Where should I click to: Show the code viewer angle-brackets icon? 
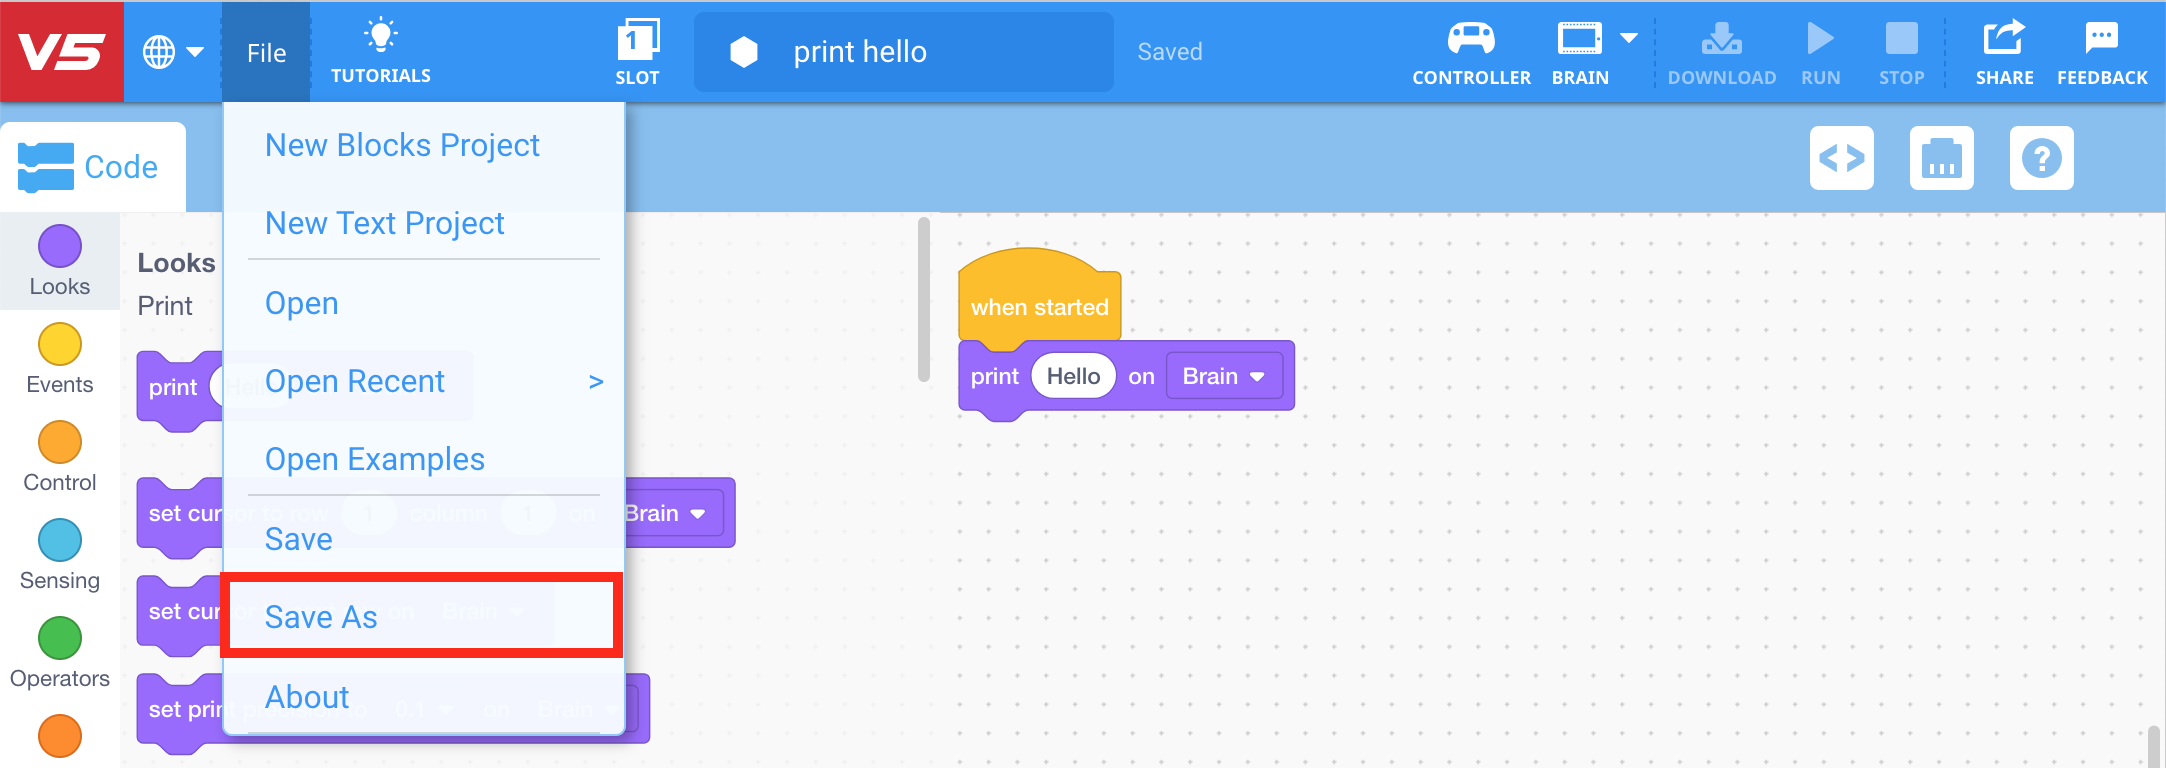[x=1842, y=158]
